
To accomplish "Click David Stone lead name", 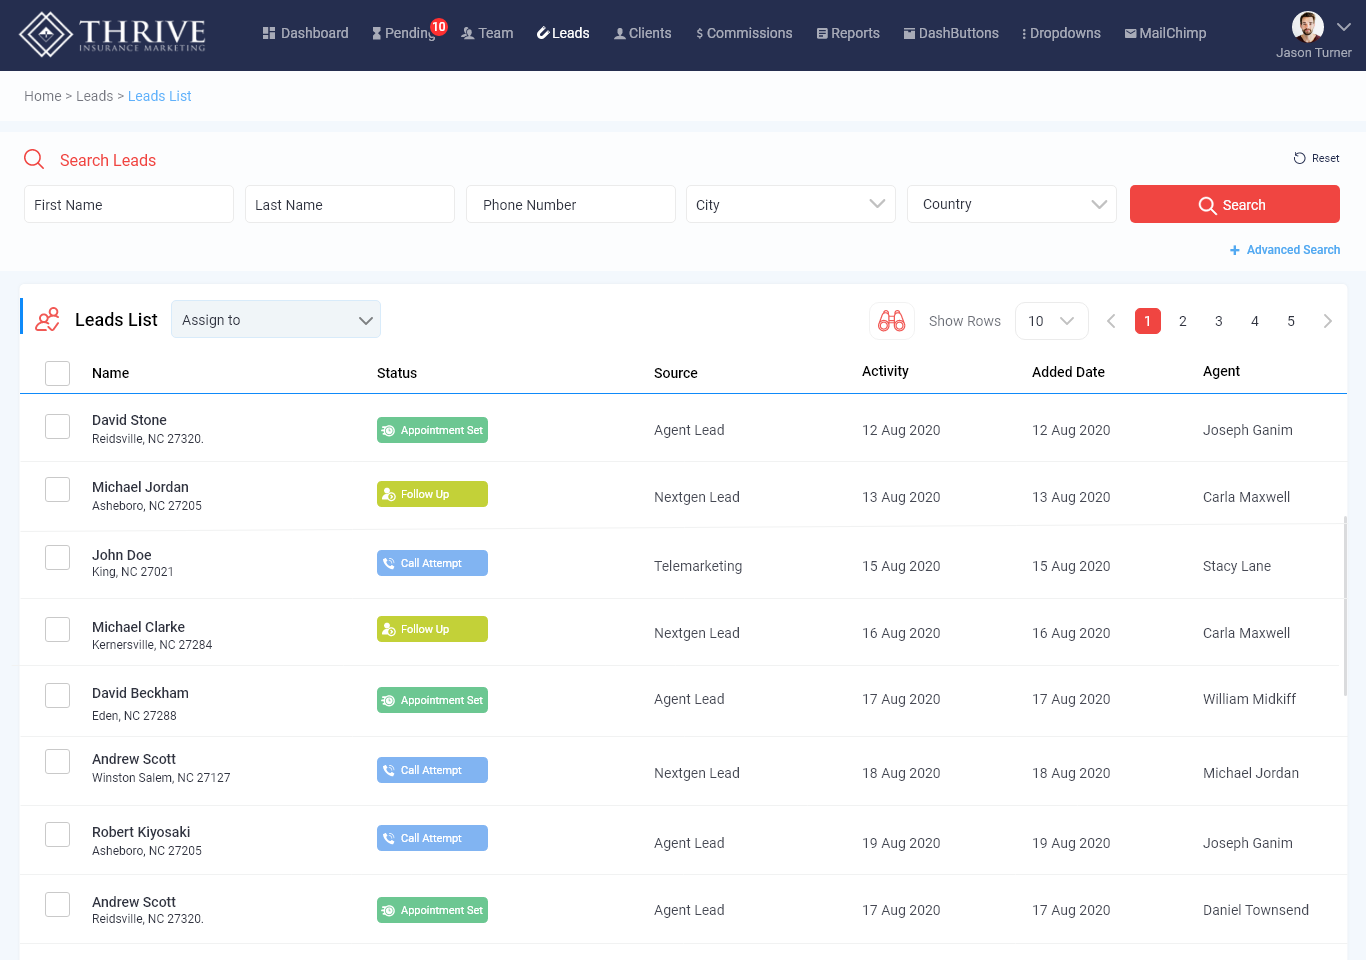I will tap(129, 420).
